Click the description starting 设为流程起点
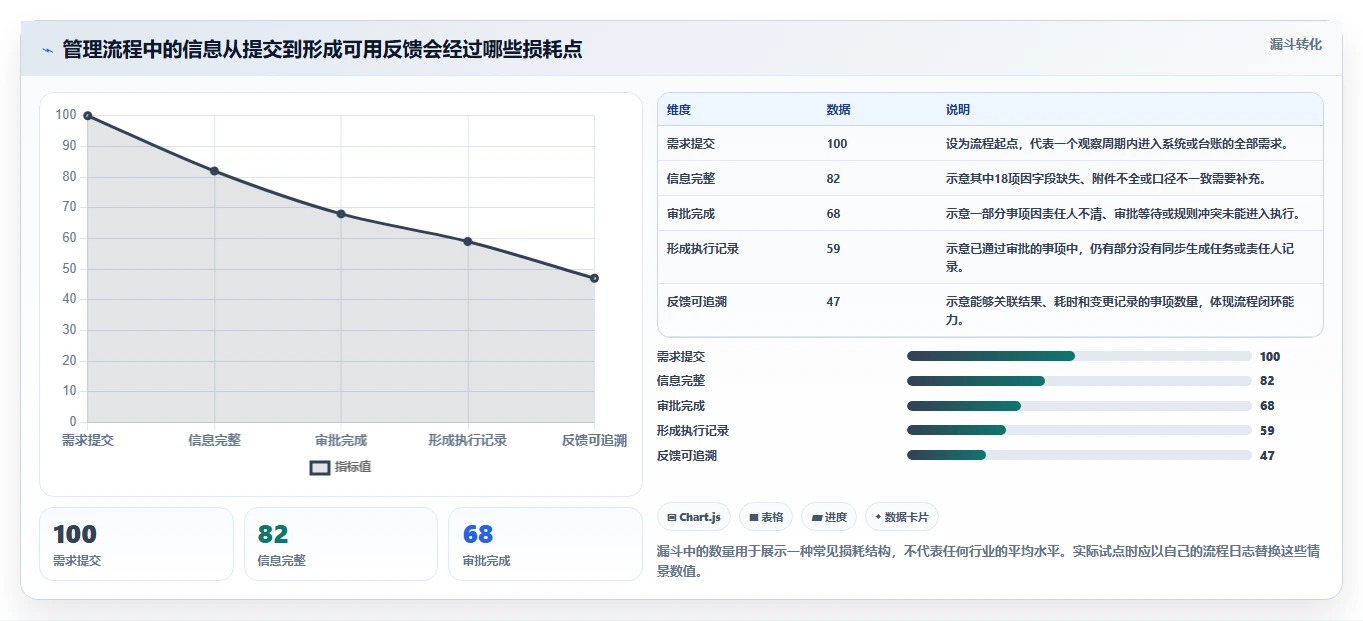The image size is (1363, 621). (1117, 144)
